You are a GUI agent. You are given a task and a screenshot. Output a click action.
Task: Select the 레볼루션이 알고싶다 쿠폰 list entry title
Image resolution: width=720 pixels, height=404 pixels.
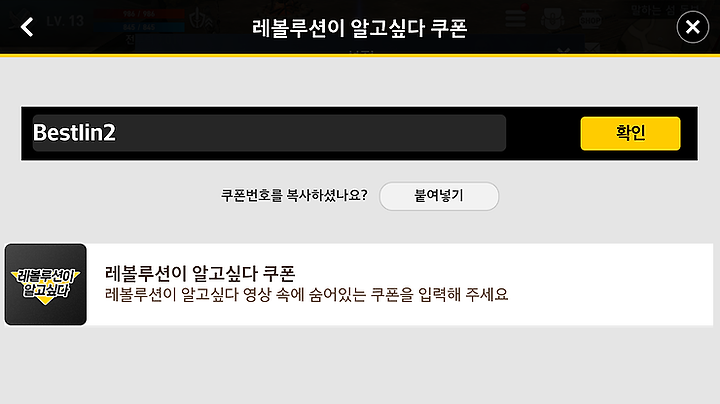point(200,274)
